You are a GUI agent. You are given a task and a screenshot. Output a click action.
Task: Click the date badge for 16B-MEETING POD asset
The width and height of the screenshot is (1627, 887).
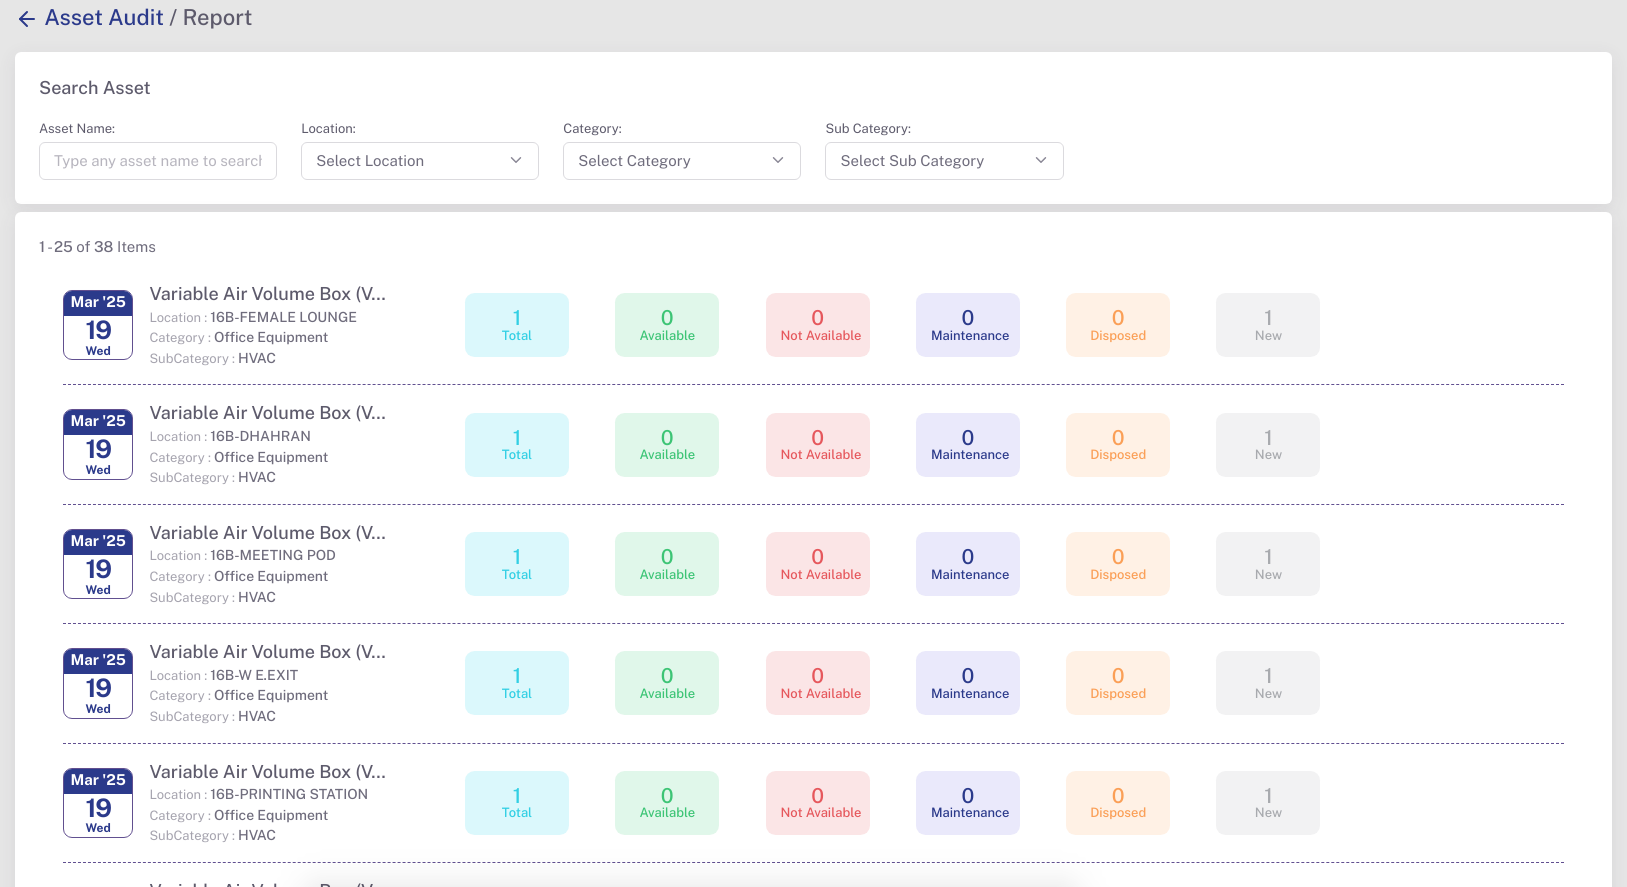coord(98,564)
